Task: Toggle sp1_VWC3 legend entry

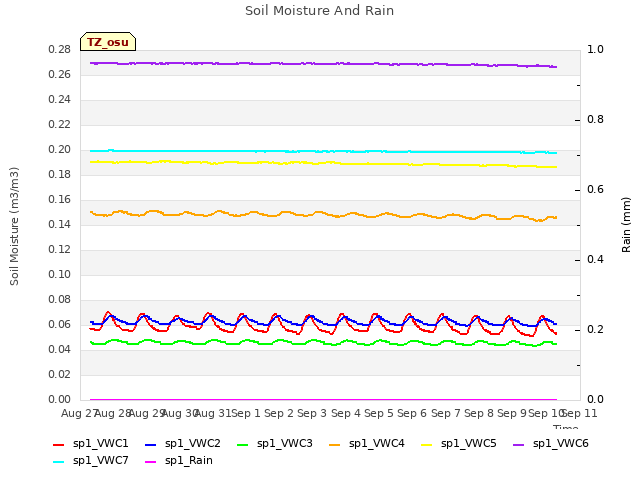Action: pyautogui.click(x=275, y=443)
